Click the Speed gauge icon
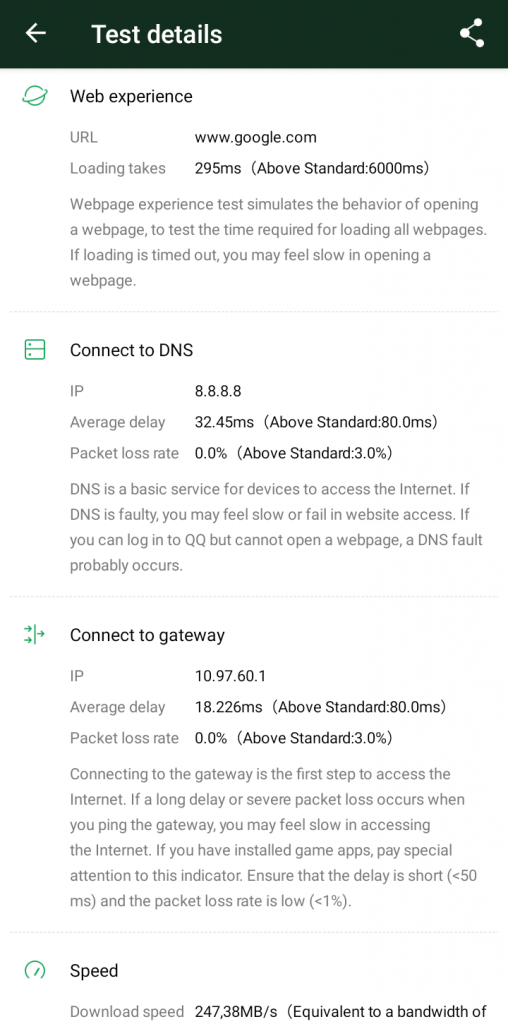The image size is (508, 1024). point(35,970)
